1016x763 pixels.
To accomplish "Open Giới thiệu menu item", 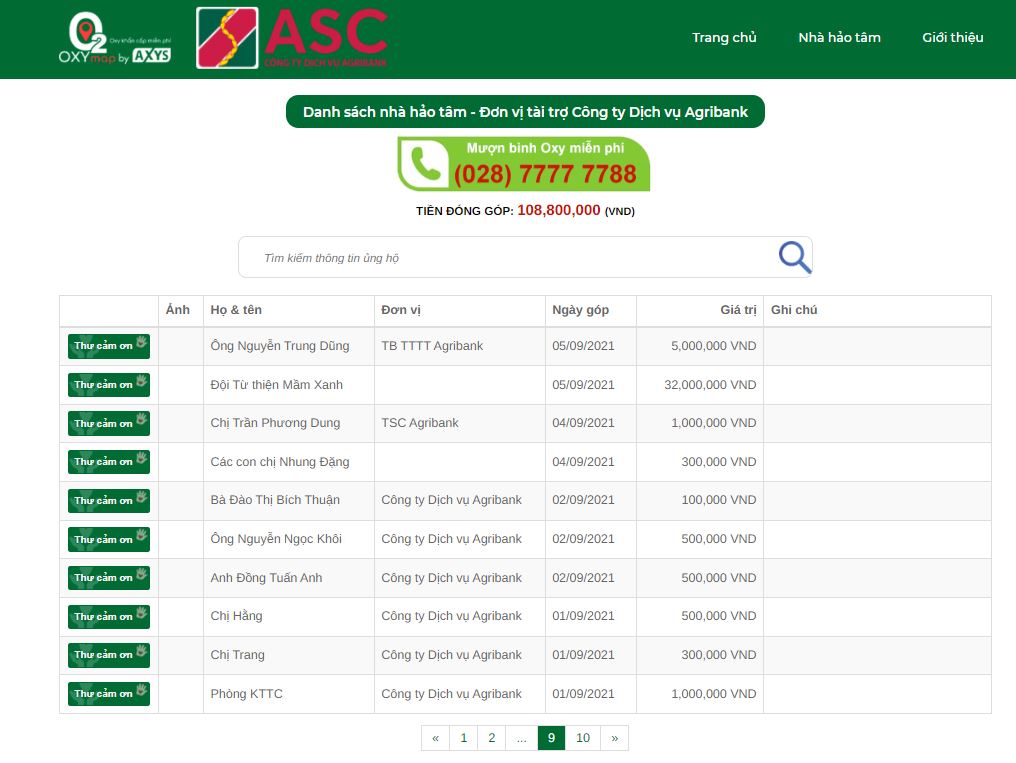I will point(952,38).
